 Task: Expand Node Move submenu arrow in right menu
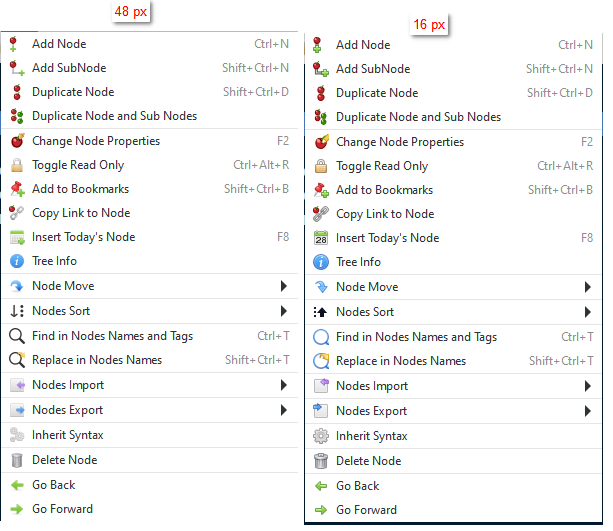[588, 287]
